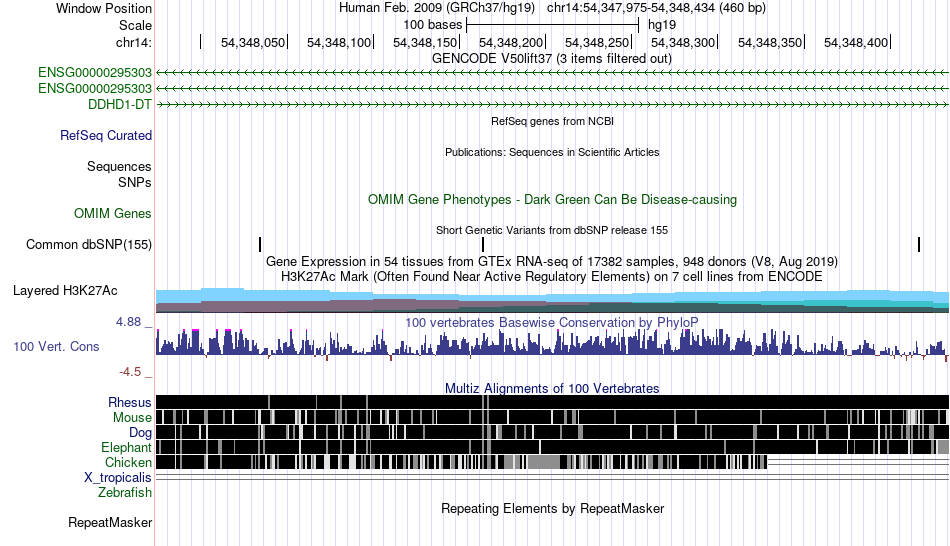
Task: Click the layered H3K27Ac signal graph
Action: click(553, 301)
